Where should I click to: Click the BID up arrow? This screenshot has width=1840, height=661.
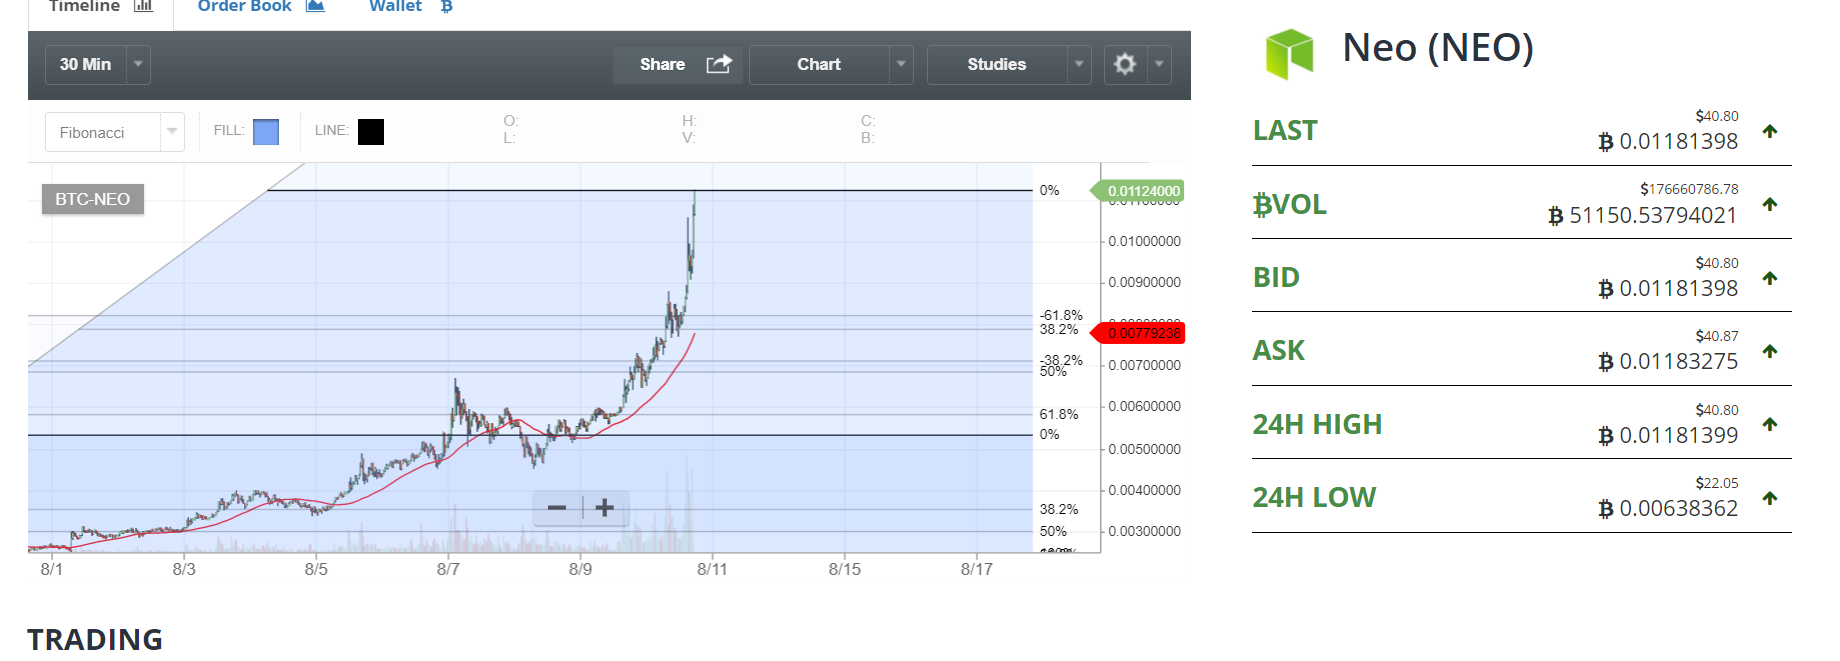[x=1770, y=278]
